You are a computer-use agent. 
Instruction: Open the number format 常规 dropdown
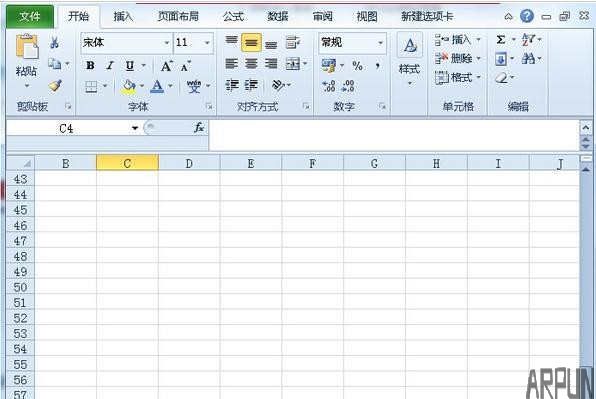380,43
